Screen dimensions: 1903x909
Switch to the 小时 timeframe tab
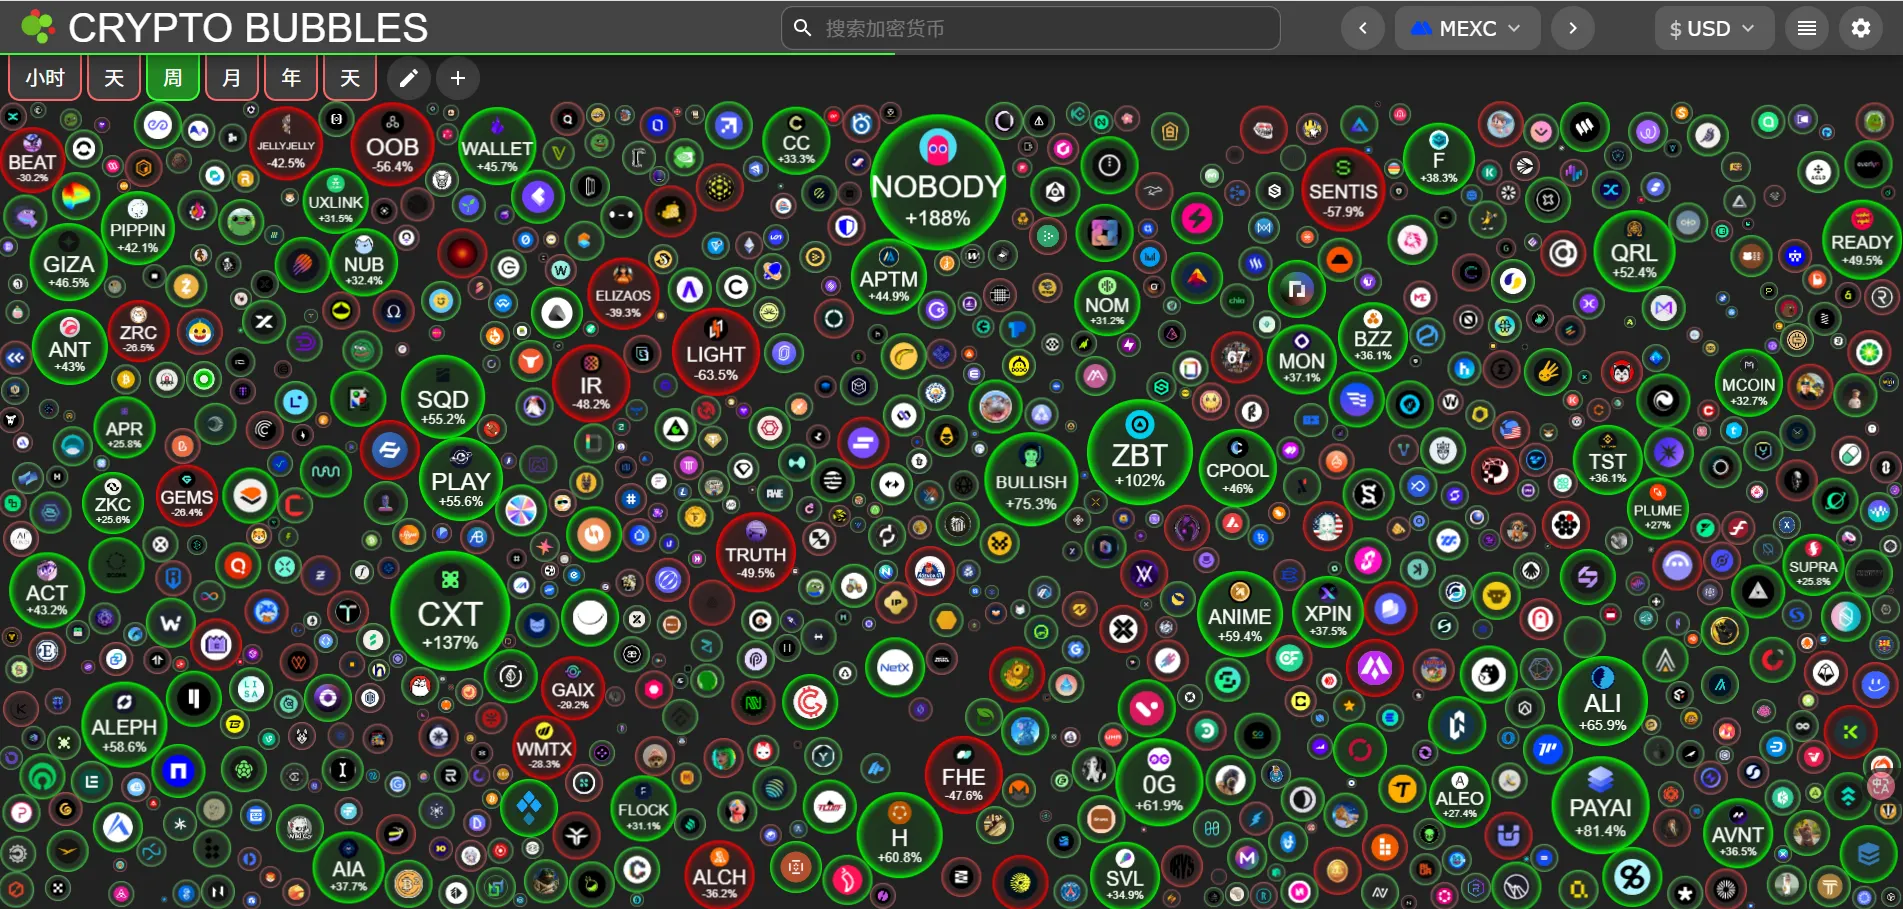click(x=45, y=78)
